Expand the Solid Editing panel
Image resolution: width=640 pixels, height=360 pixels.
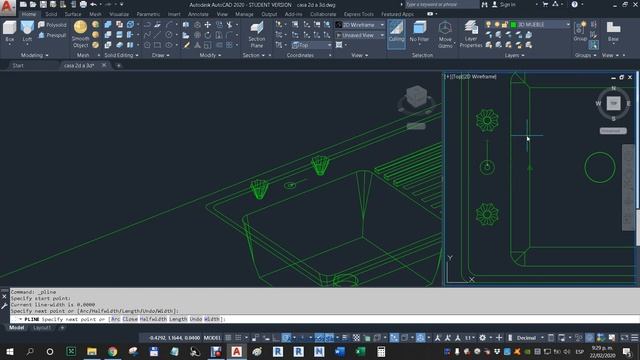pyautogui.click(x=121, y=55)
